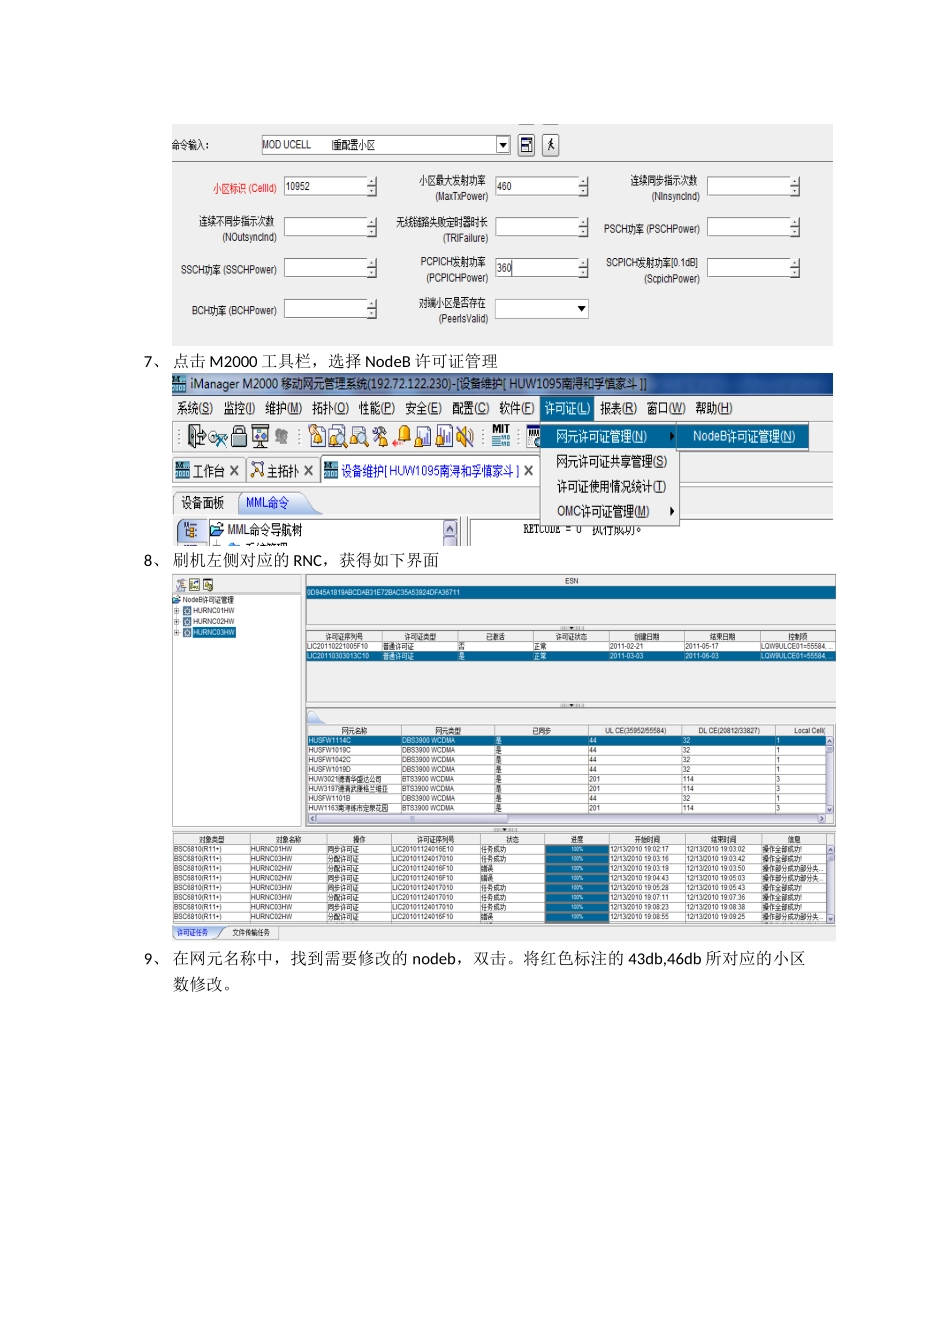Click the save icon next to command dropdown
The height and width of the screenshot is (1344, 950).
(x=526, y=145)
